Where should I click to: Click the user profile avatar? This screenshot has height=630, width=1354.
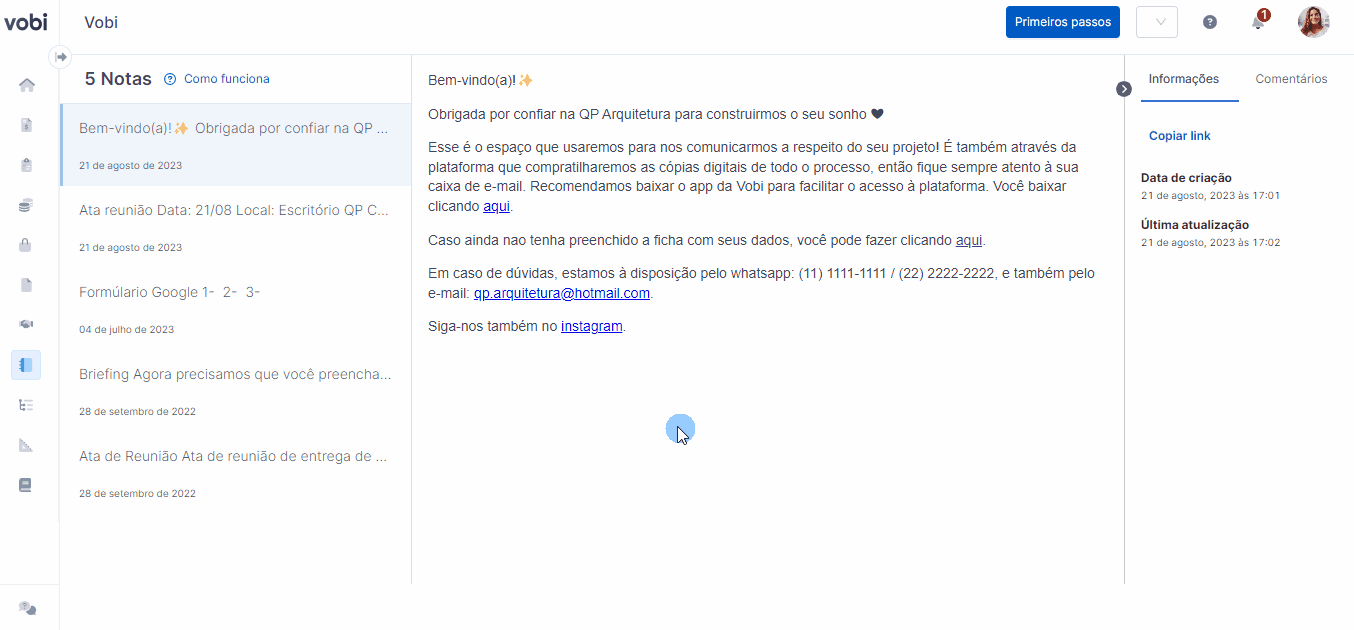[x=1314, y=22]
